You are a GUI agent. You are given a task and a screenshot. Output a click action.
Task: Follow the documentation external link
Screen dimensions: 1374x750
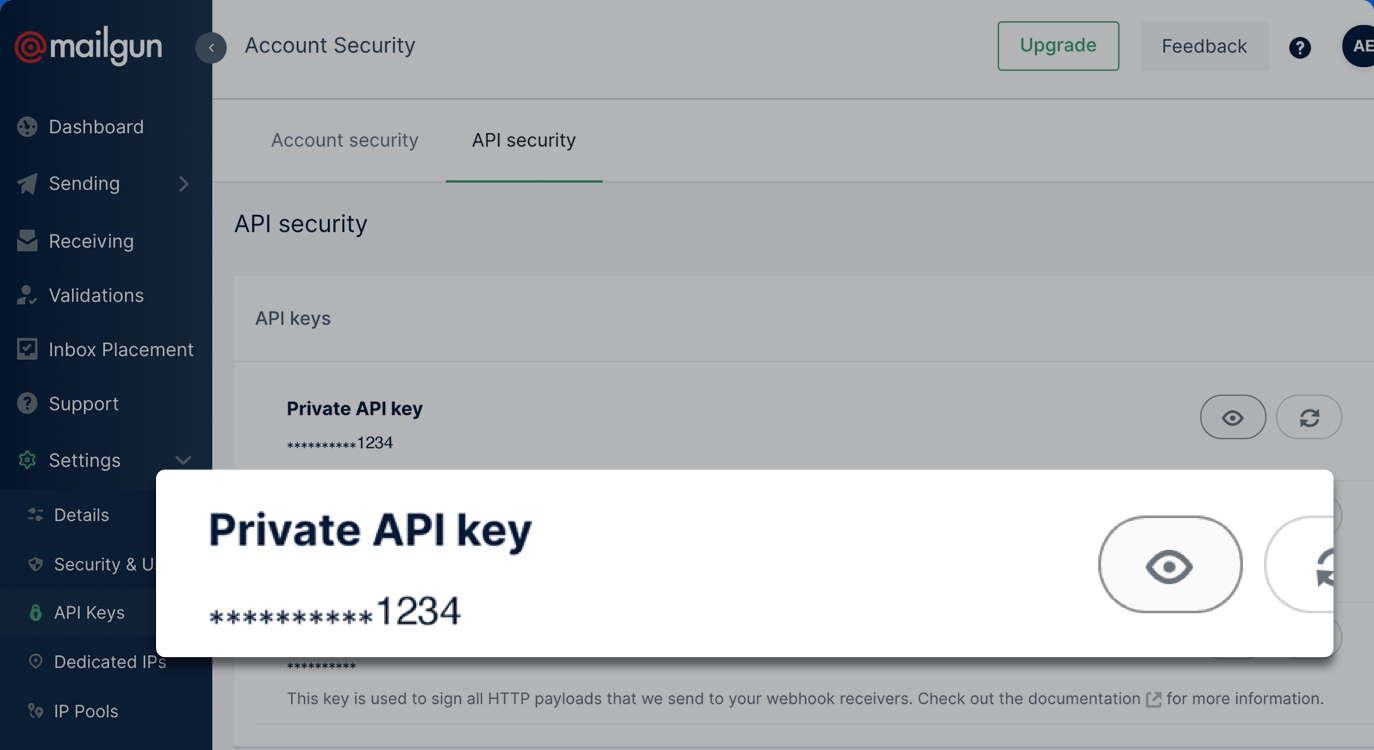tap(1153, 699)
